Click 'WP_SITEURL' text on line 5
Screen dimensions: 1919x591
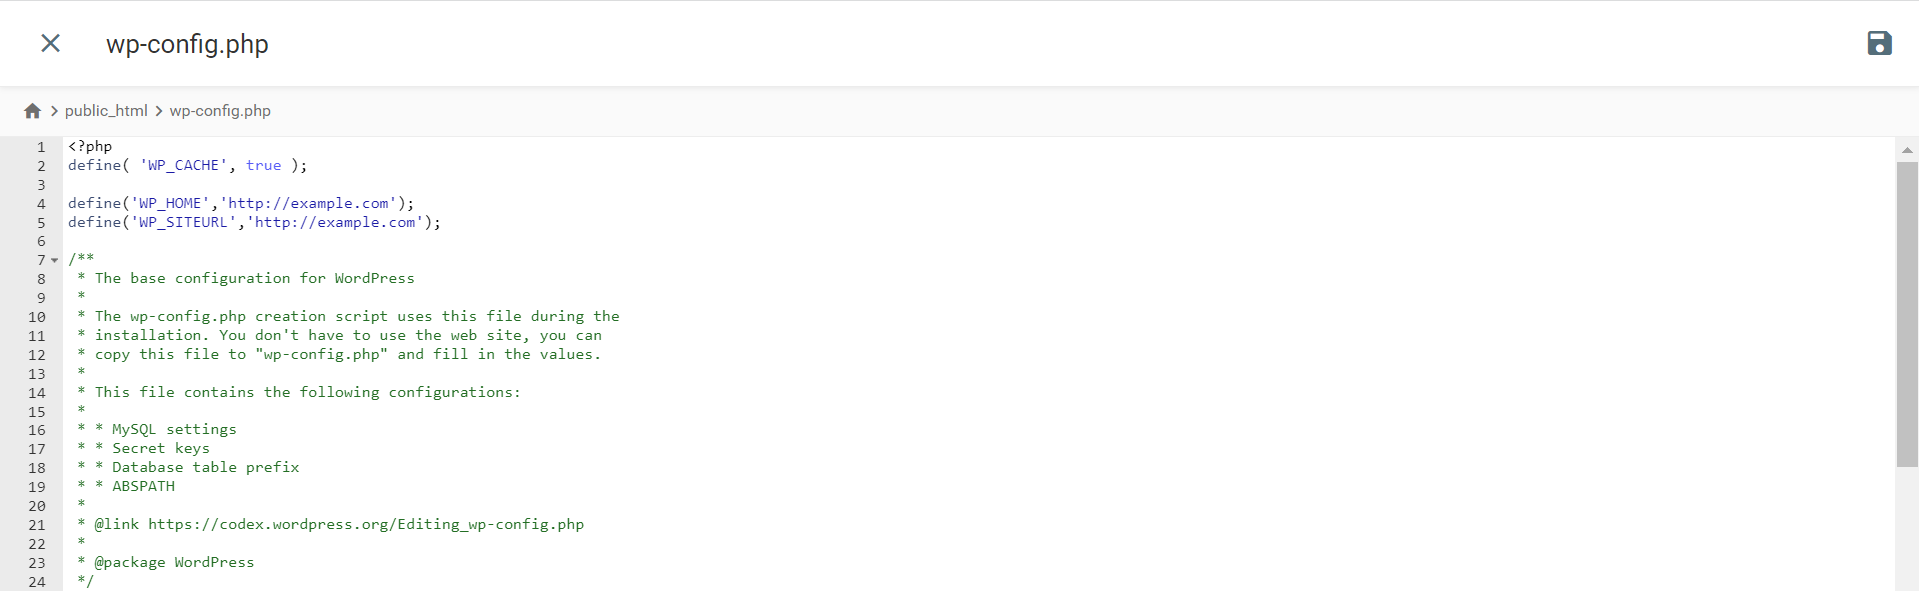pos(183,223)
